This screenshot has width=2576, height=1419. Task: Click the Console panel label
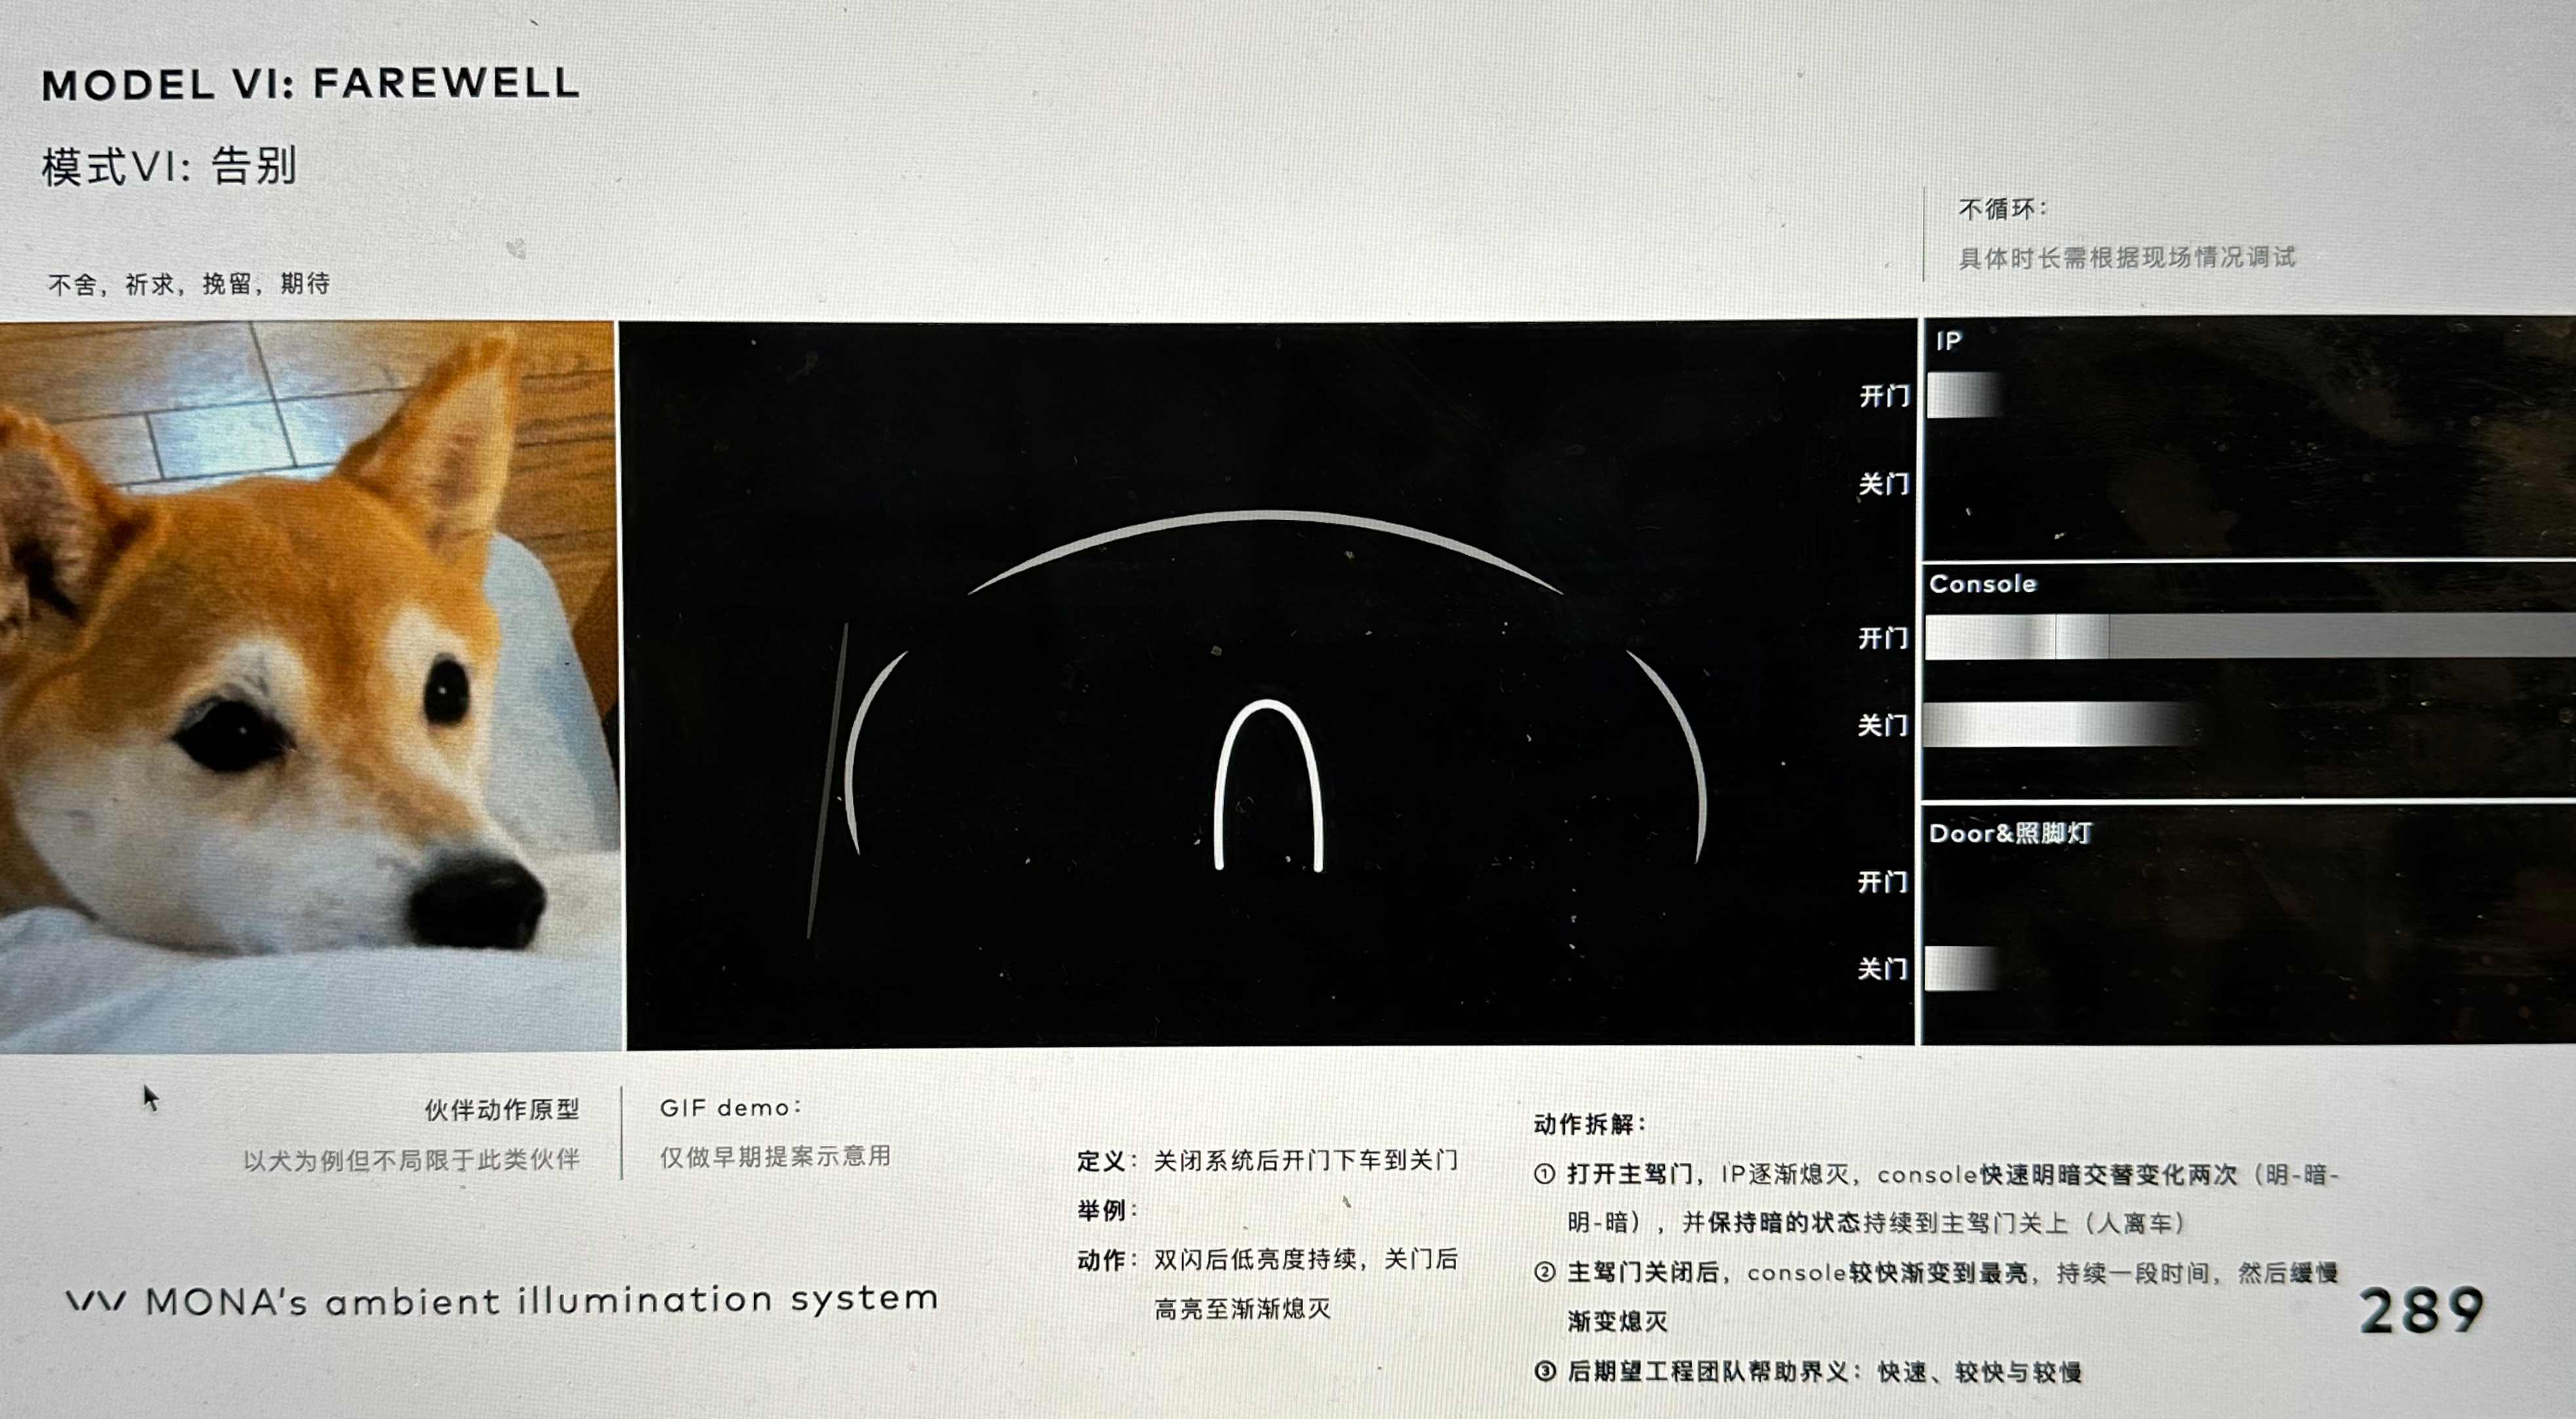coord(1982,584)
